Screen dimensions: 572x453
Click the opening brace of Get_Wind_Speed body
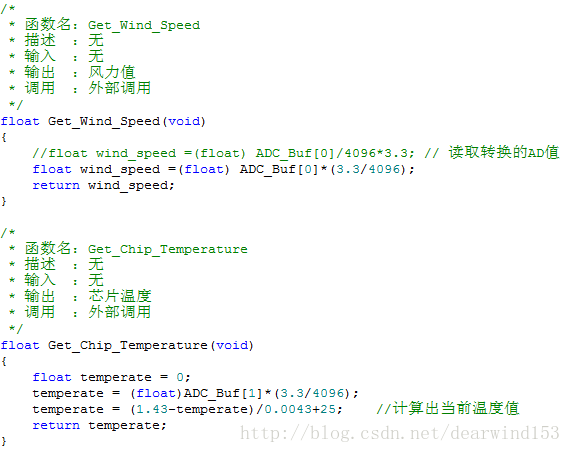[4, 138]
